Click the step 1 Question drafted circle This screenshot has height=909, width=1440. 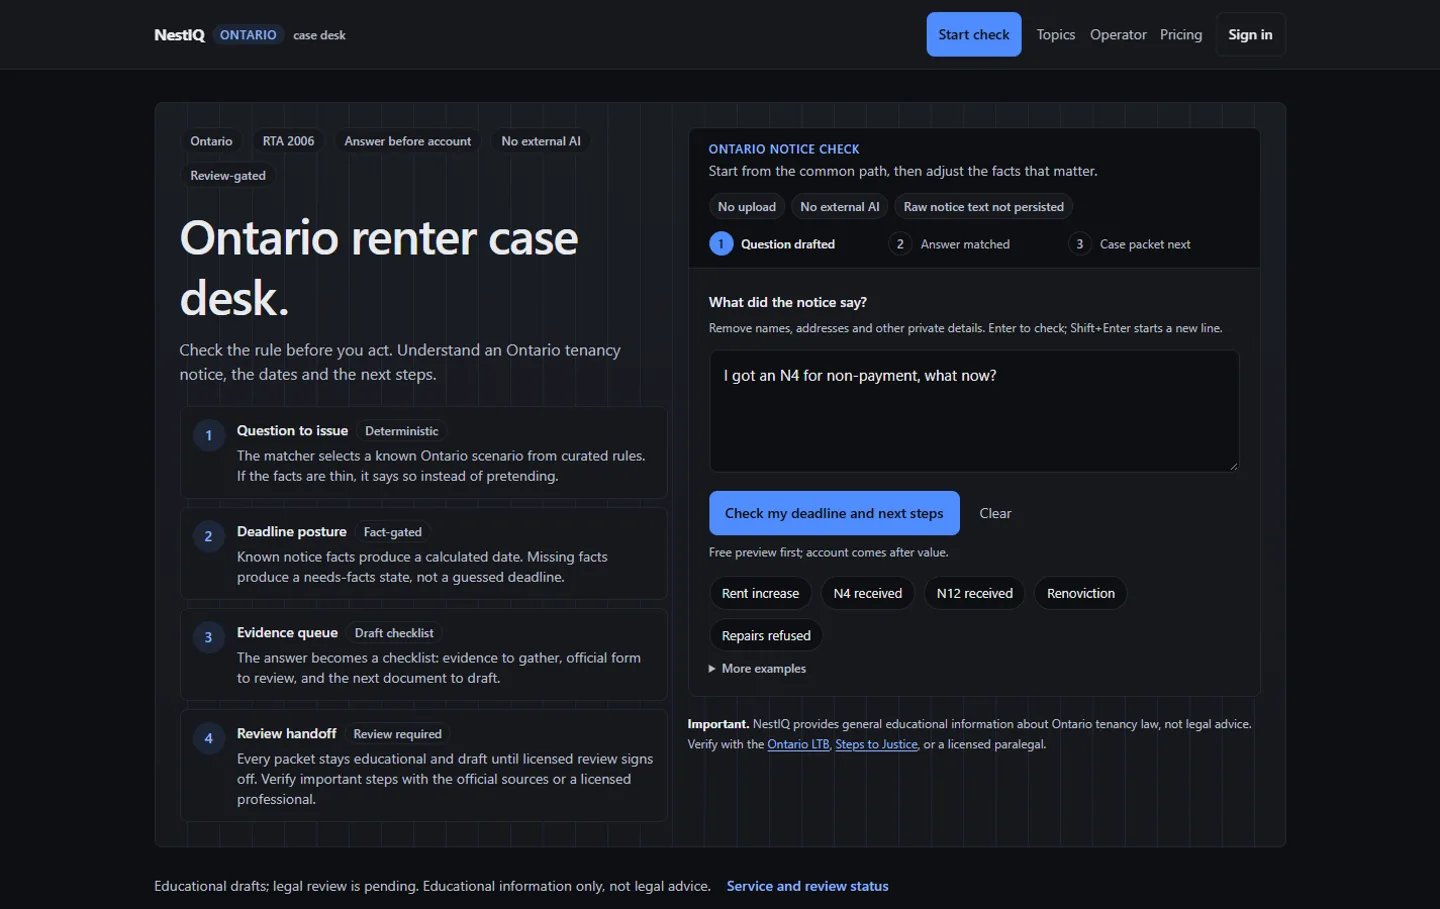[x=721, y=244]
